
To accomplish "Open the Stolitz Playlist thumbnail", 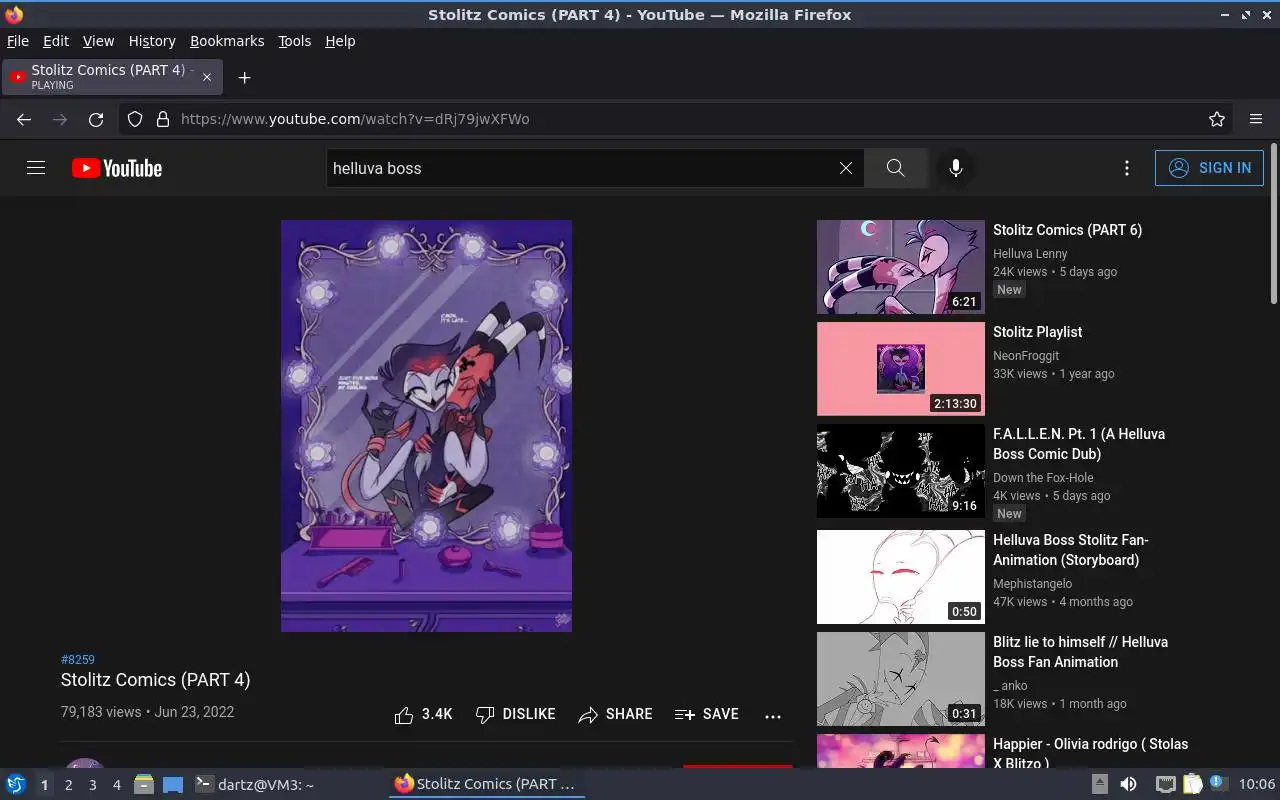I will pyautogui.click(x=901, y=369).
